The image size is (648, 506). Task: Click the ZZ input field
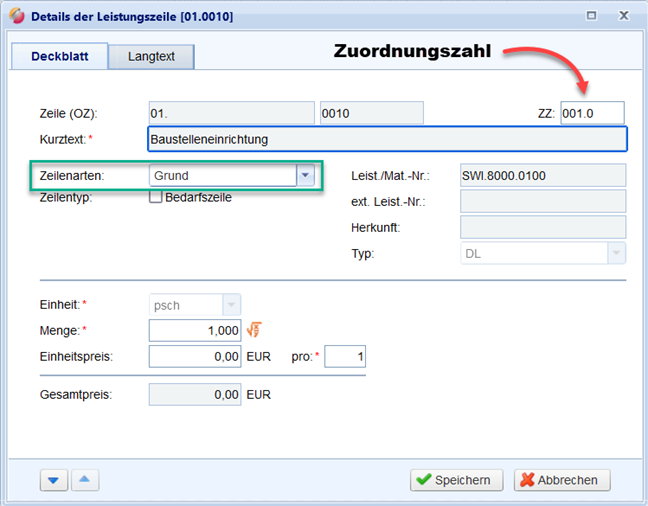(592, 113)
